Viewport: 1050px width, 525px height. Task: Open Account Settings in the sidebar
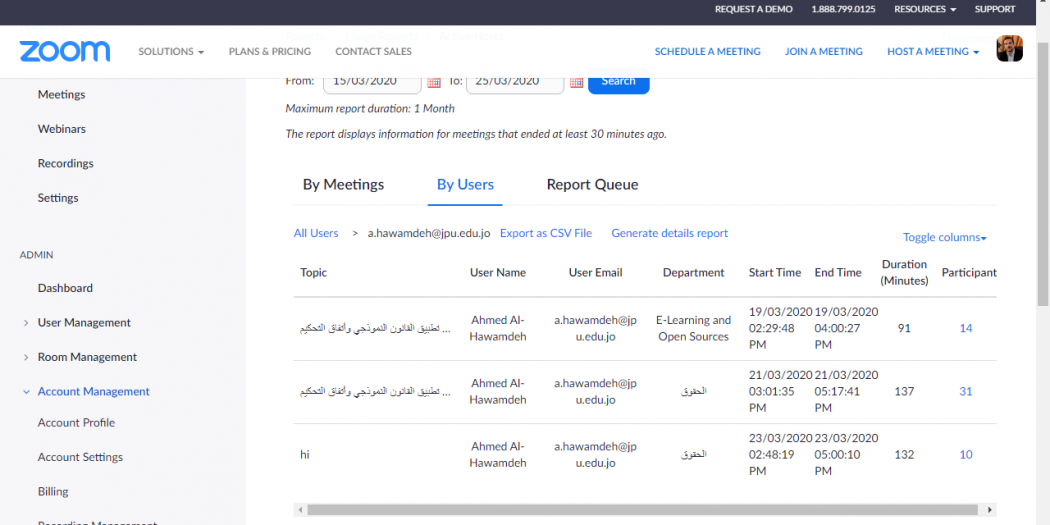[x=80, y=457]
